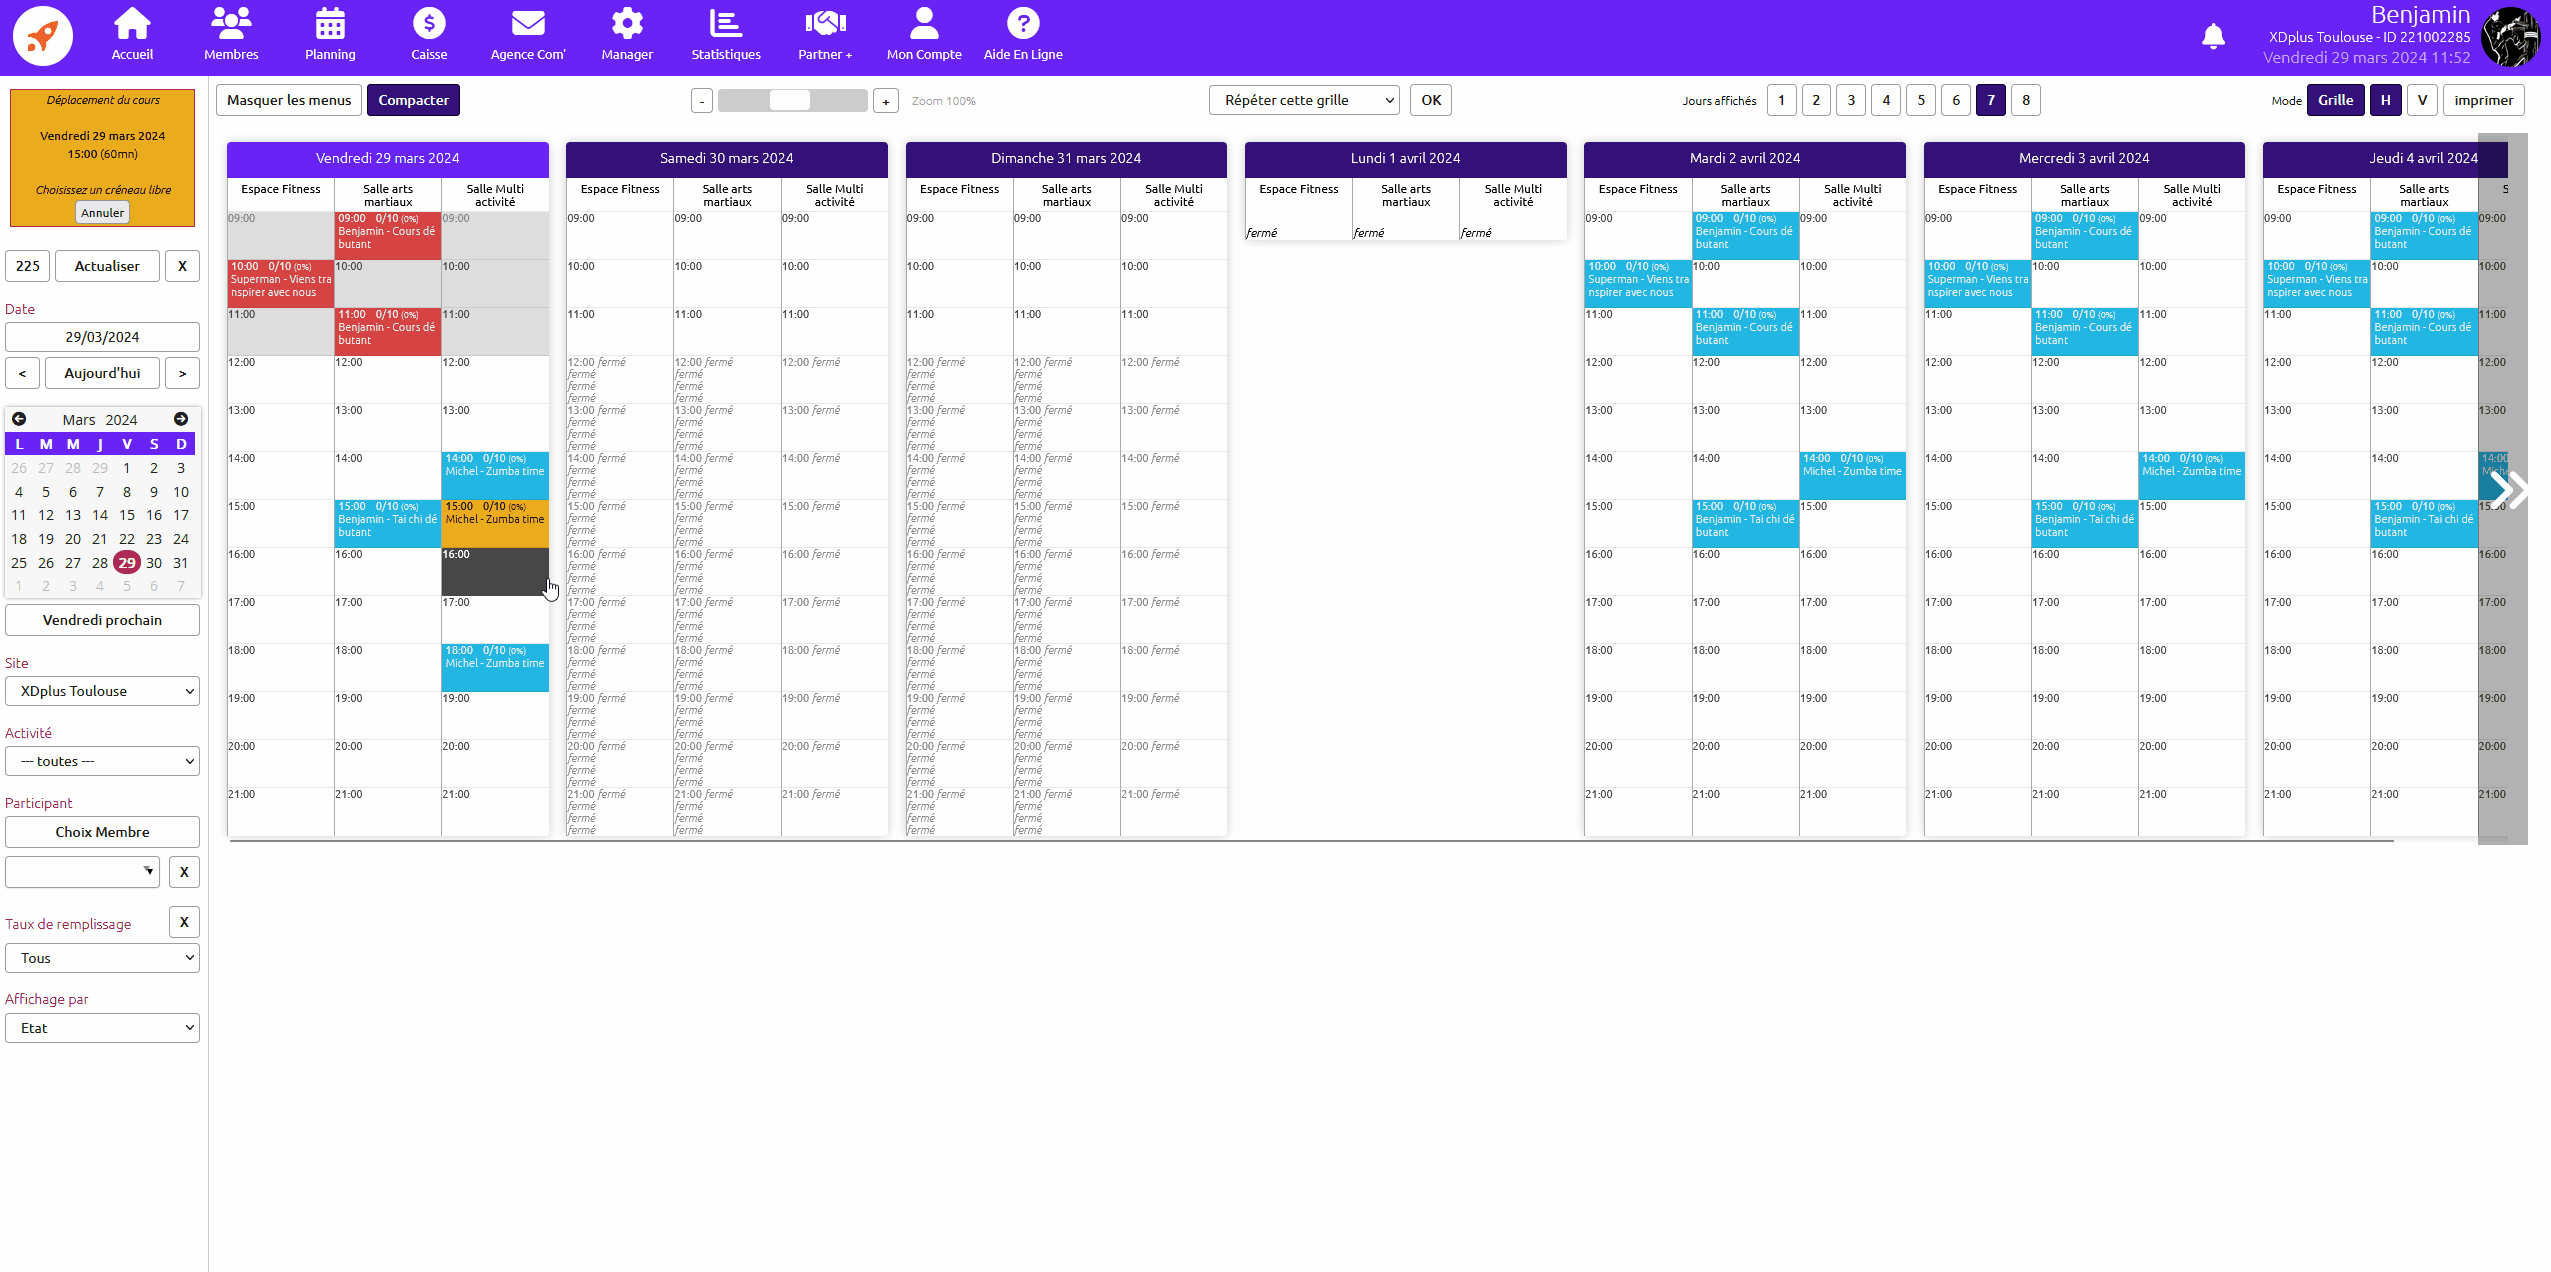Open Friday 10:00 Superman class

pyautogui.click(x=281, y=284)
